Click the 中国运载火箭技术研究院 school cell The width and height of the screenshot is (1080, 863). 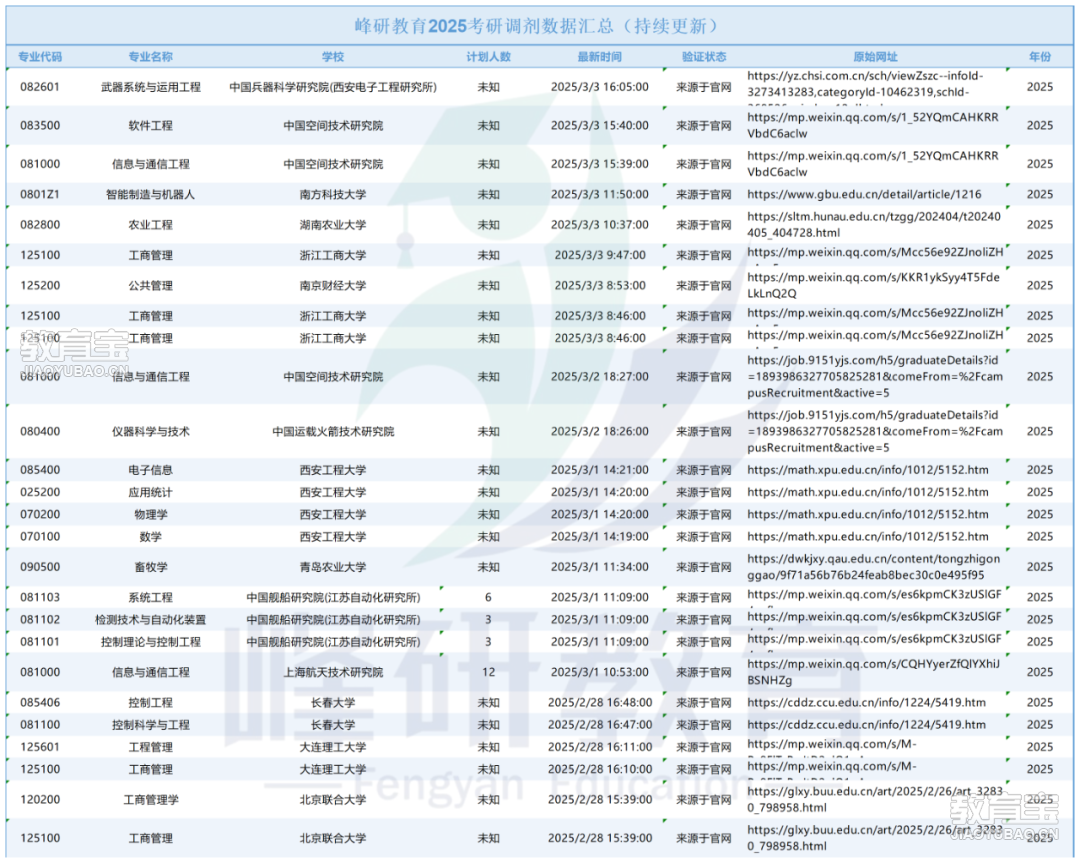coord(333,431)
